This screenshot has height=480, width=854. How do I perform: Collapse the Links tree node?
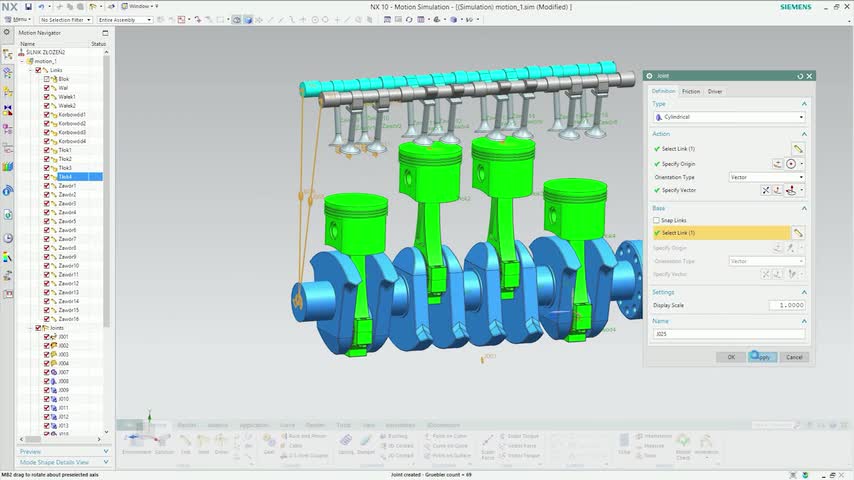click(x=30, y=70)
